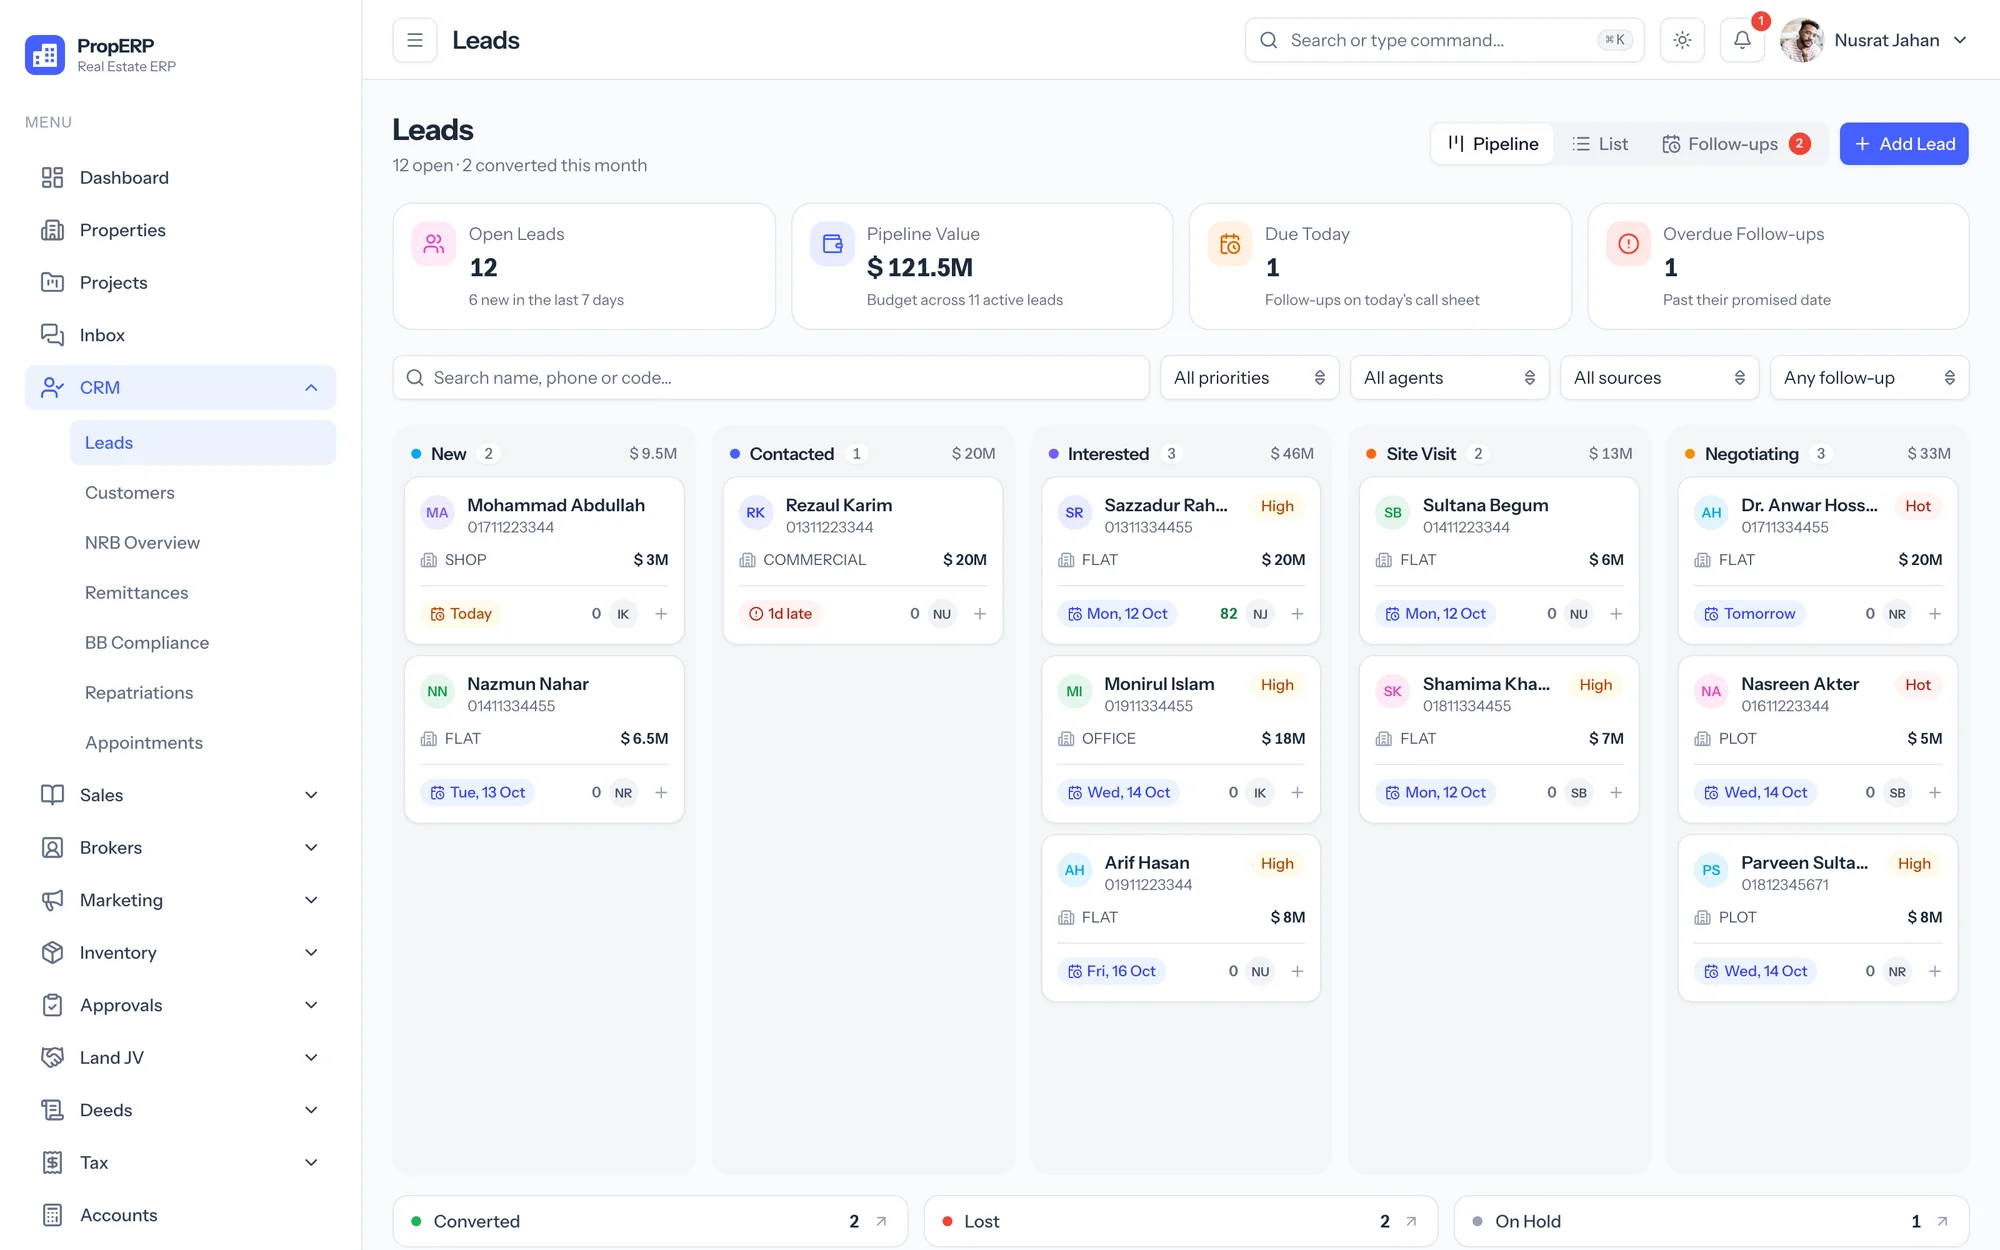Open All priorities filter dropdown

coord(1249,378)
